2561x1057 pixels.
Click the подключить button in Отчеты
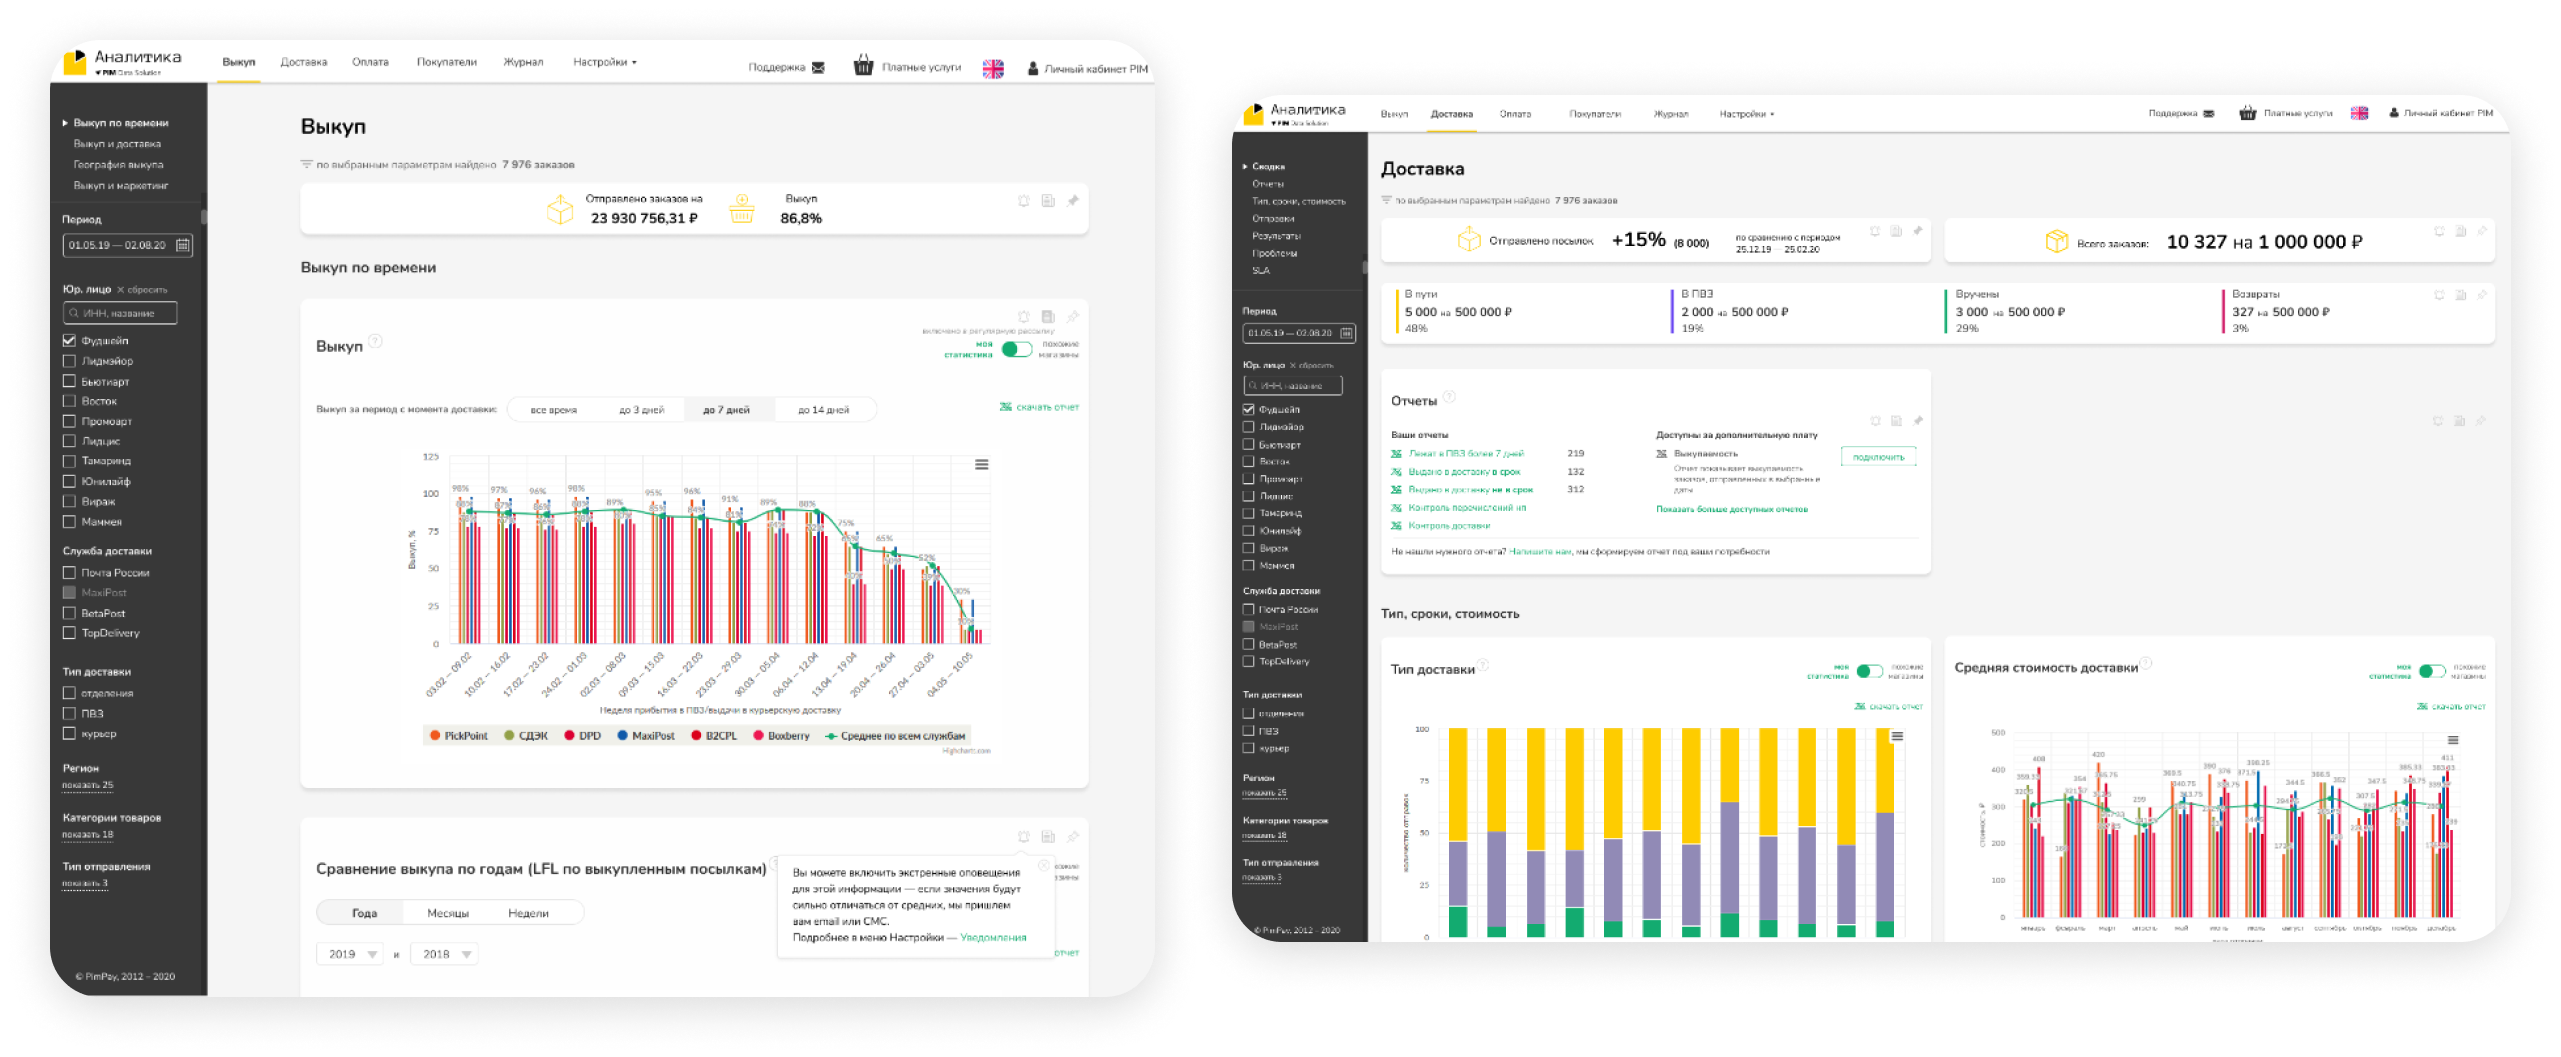[x=1878, y=457]
